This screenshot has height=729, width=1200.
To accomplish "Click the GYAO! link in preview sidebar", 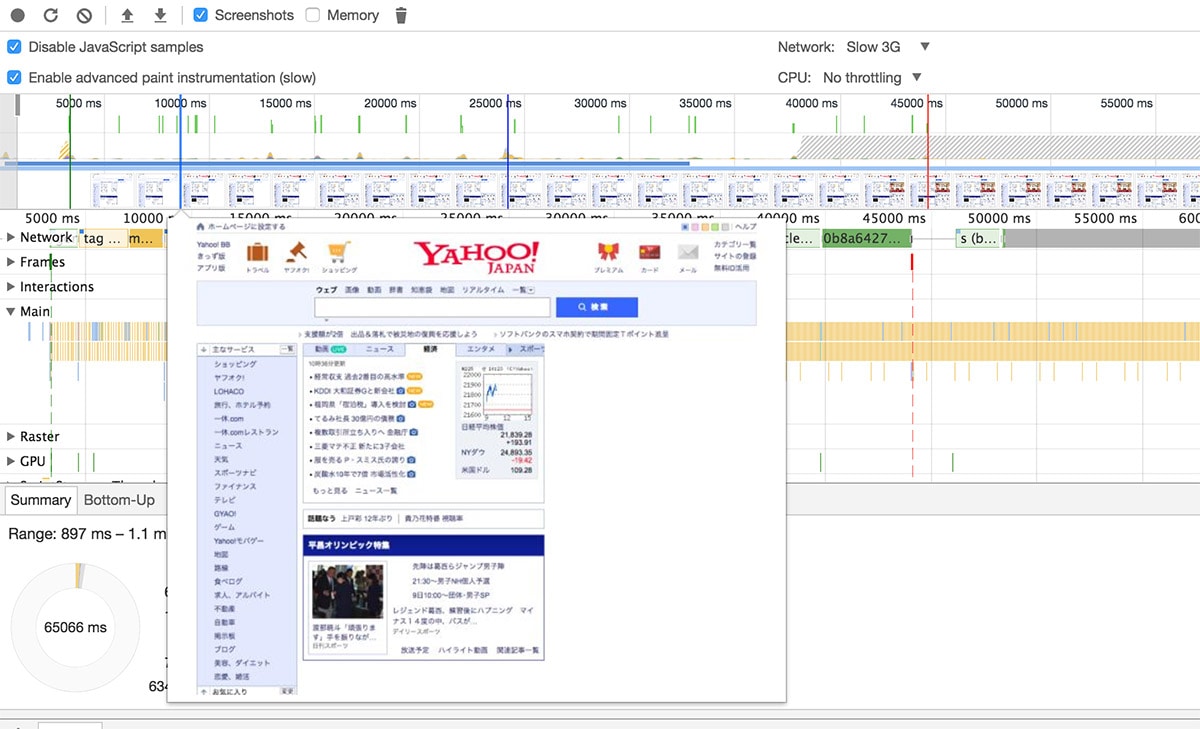I will coord(226,513).
